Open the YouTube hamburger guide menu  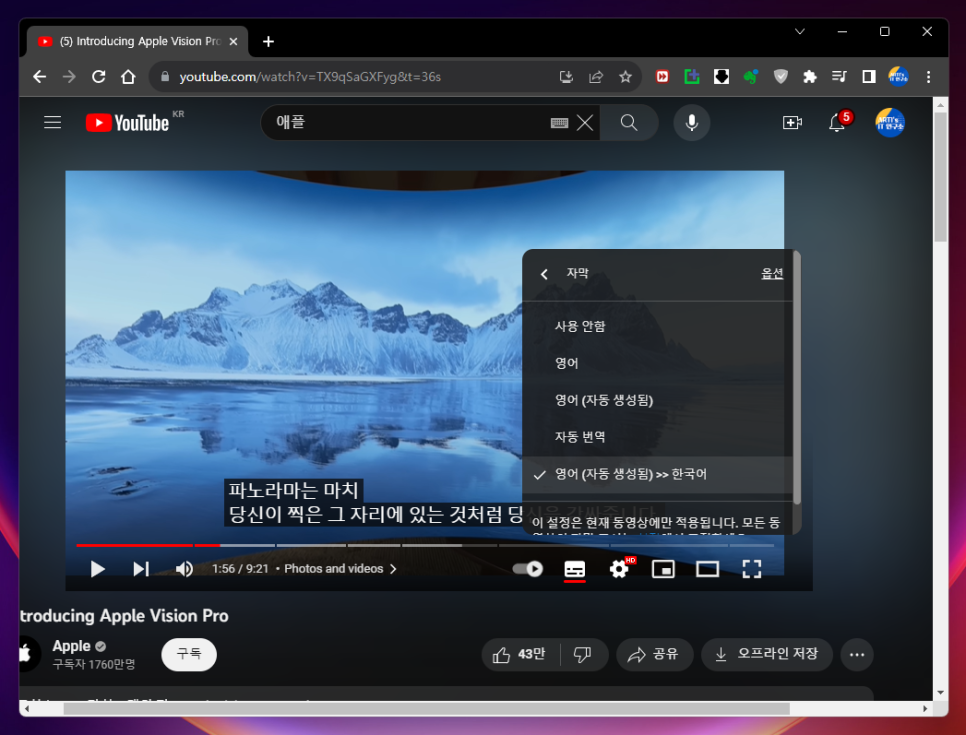52,123
